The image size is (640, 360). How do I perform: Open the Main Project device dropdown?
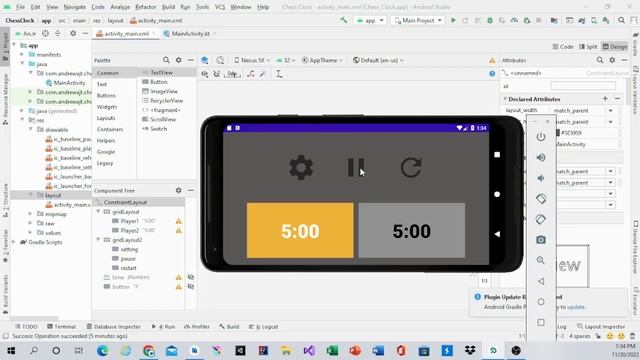pos(418,20)
